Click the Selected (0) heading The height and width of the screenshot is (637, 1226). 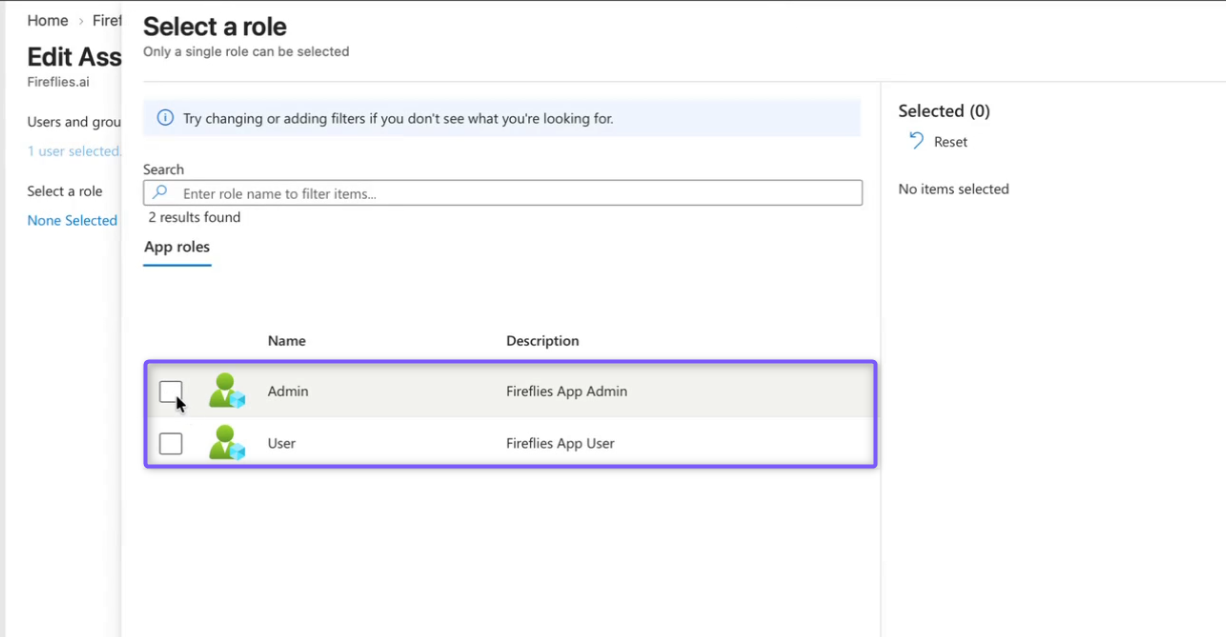pyautogui.click(x=944, y=111)
